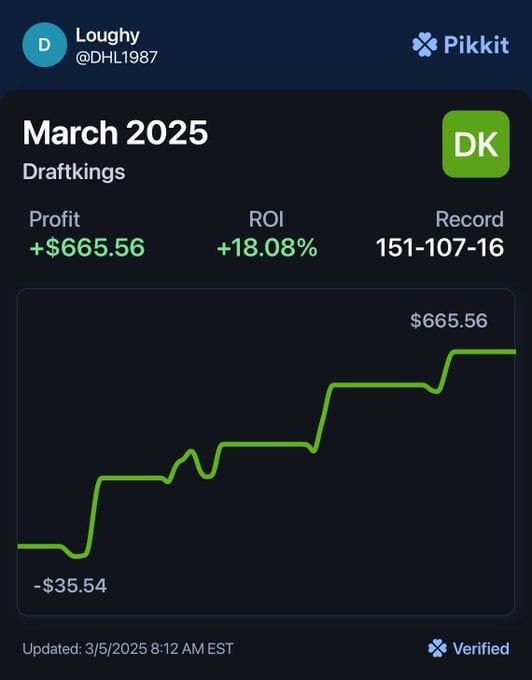Tap the Updated 3/5/2025 timestamp
The width and height of the screenshot is (532, 680).
[128, 649]
